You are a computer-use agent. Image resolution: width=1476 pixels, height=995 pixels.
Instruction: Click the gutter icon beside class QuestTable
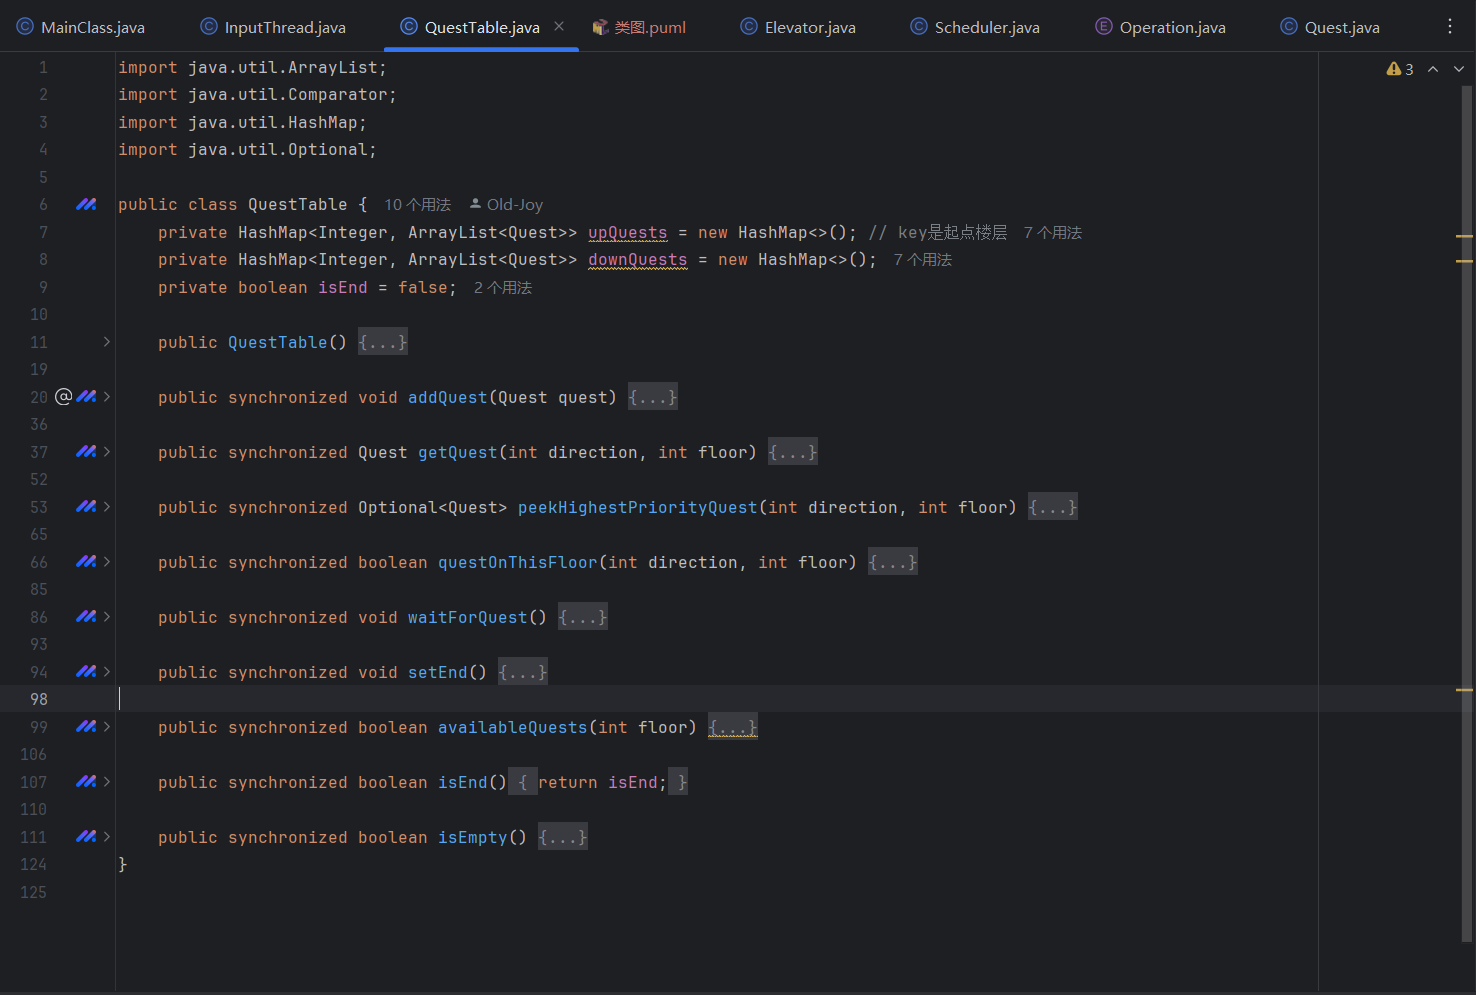click(x=86, y=204)
